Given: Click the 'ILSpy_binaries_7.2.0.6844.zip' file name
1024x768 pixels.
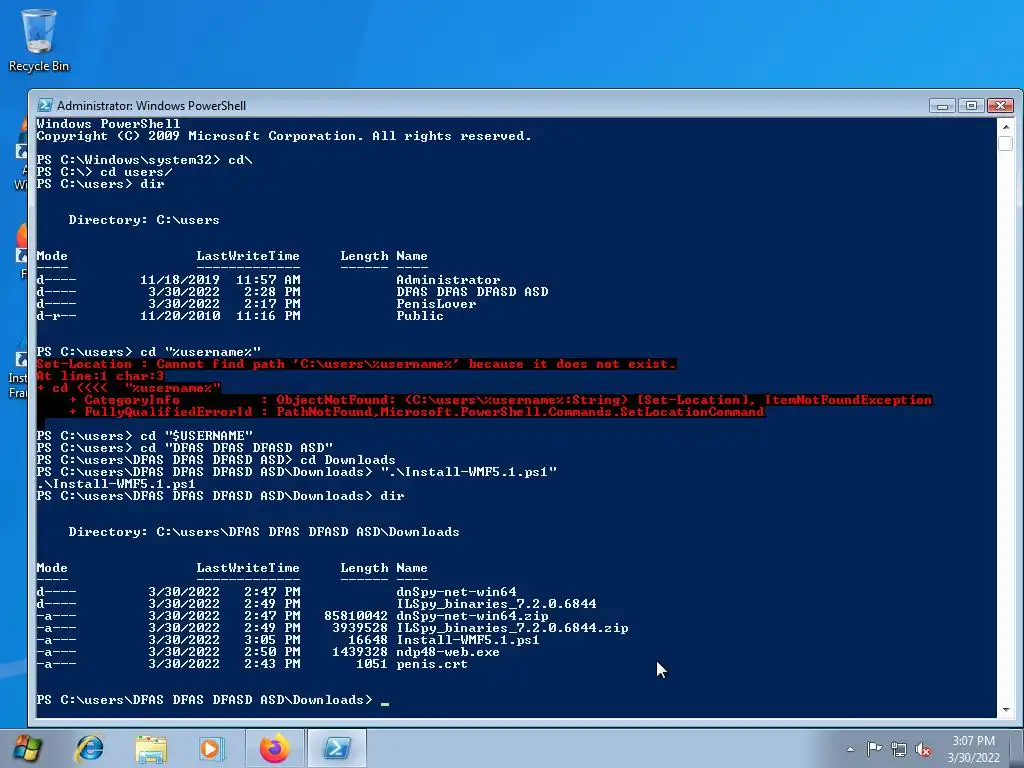Looking at the screenshot, I should (513, 628).
